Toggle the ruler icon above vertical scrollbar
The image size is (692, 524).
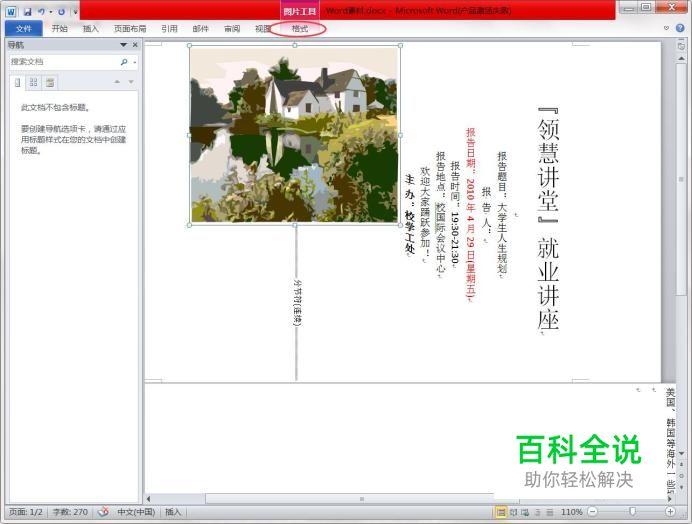(x=681, y=45)
